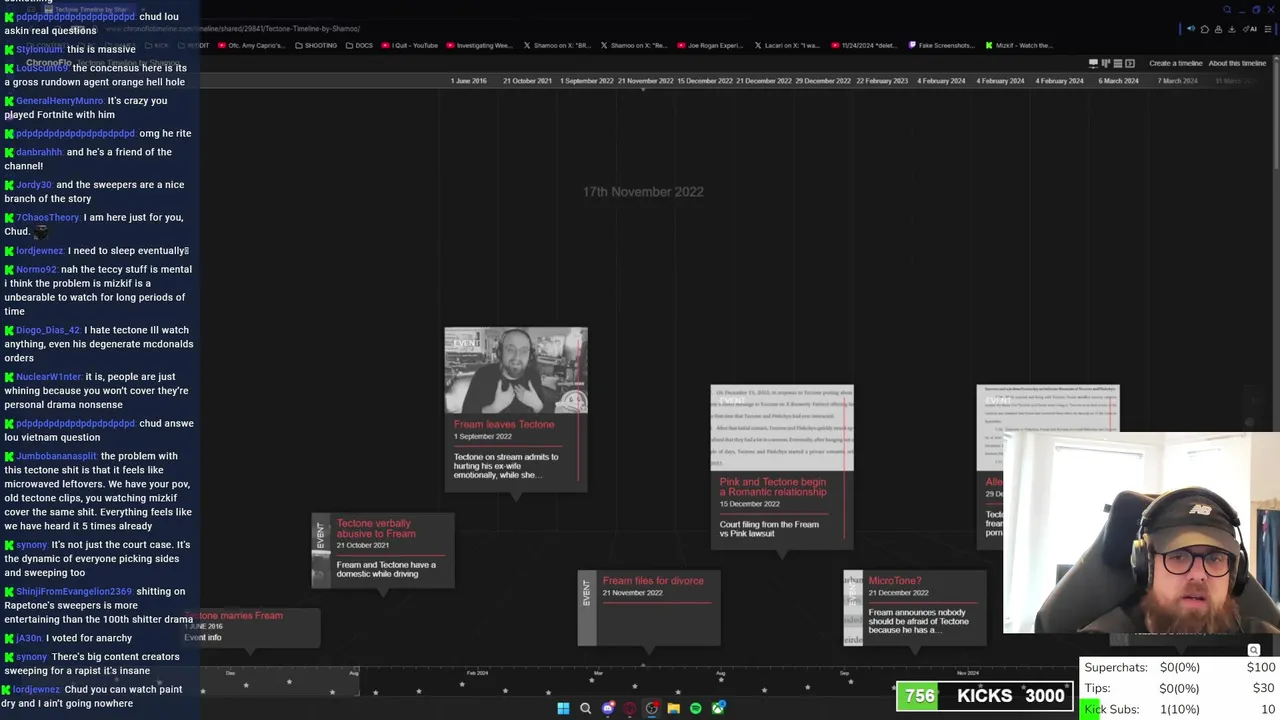Open Windows taskbar search
This screenshot has width=1280, height=720.
(585, 709)
